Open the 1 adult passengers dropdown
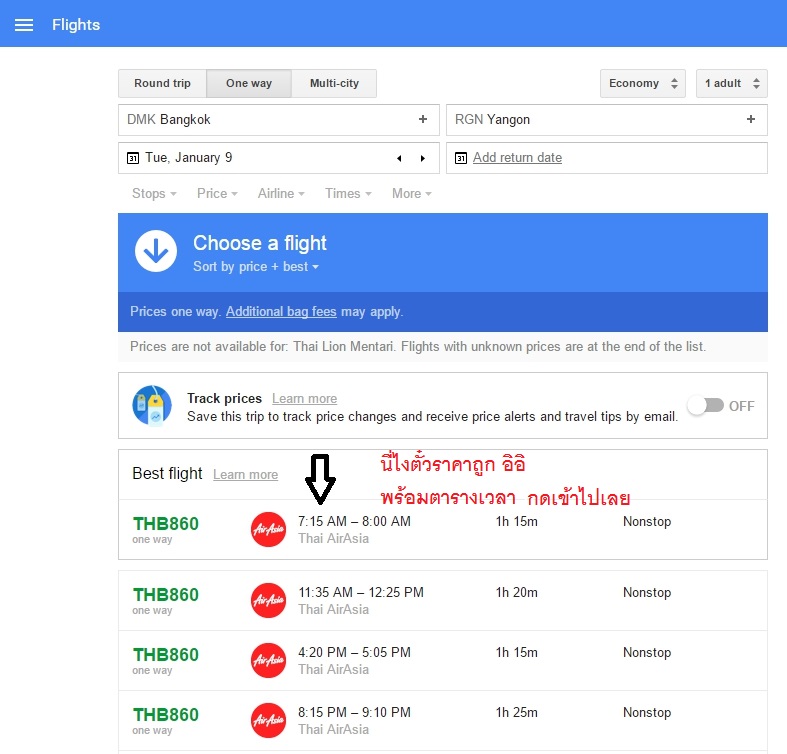This screenshot has width=787, height=754. (731, 83)
